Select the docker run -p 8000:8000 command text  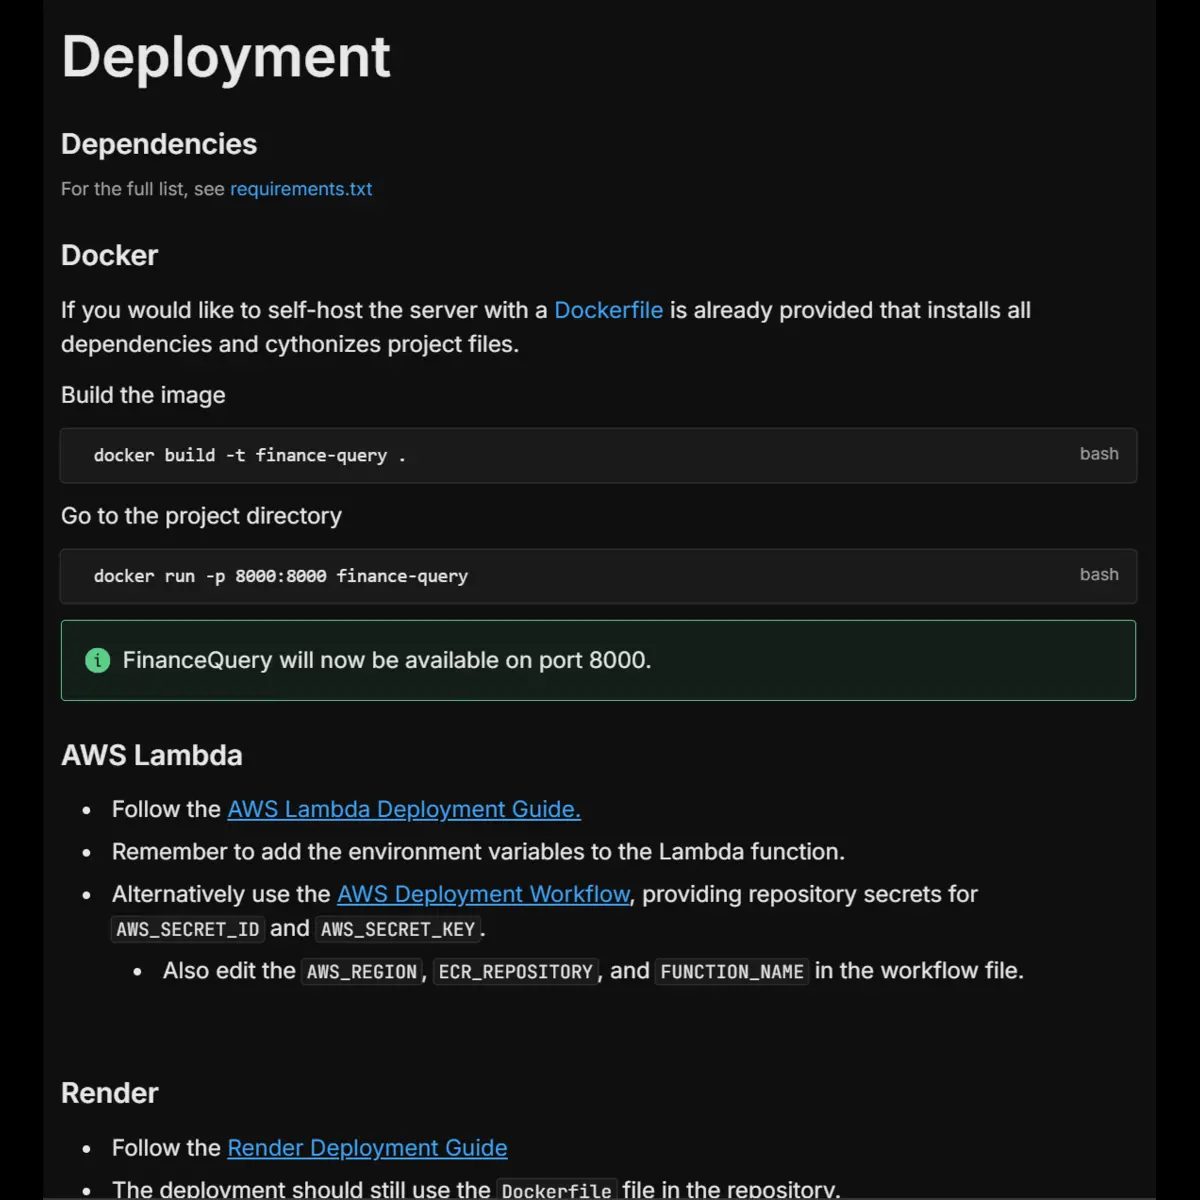click(x=280, y=576)
